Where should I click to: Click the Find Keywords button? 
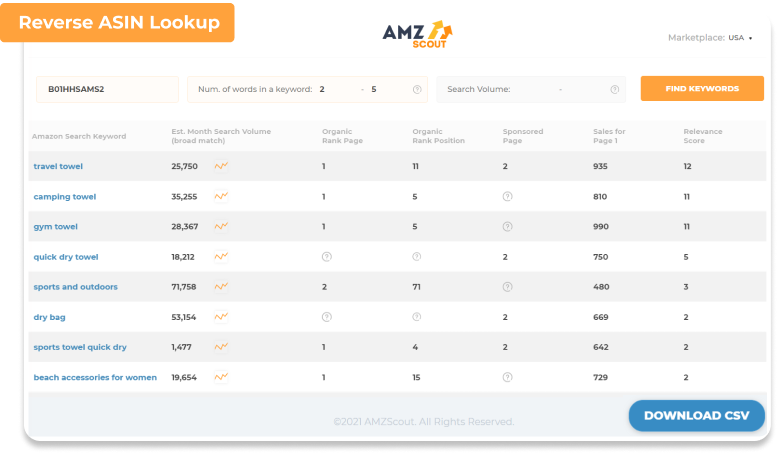702,89
